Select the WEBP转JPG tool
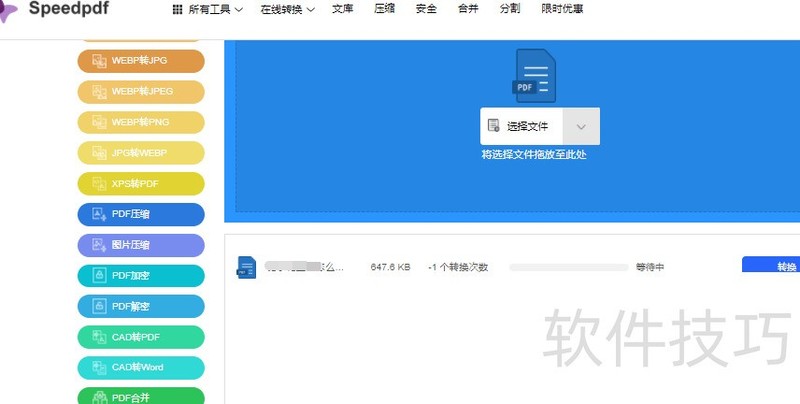800x404 pixels. pyautogui.click(x=141, y=61)
